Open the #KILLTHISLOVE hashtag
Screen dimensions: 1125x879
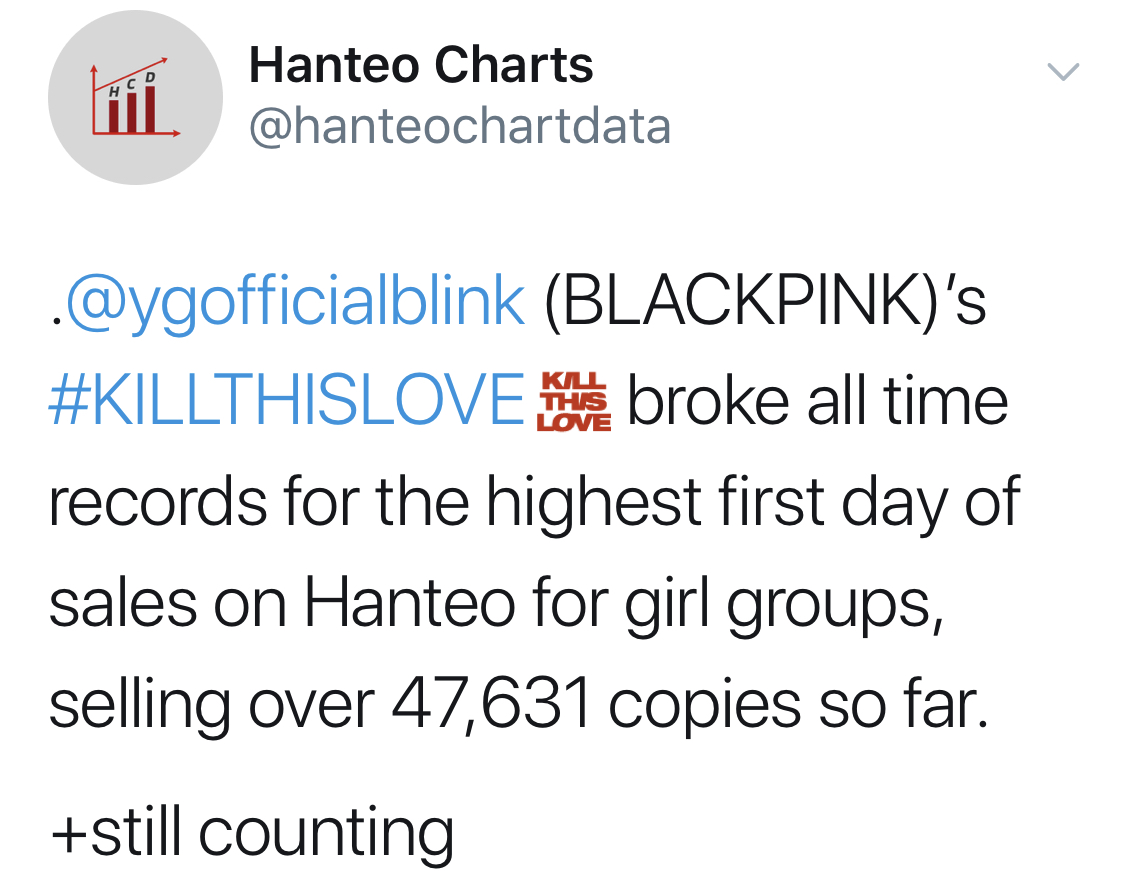pos(286,400)
